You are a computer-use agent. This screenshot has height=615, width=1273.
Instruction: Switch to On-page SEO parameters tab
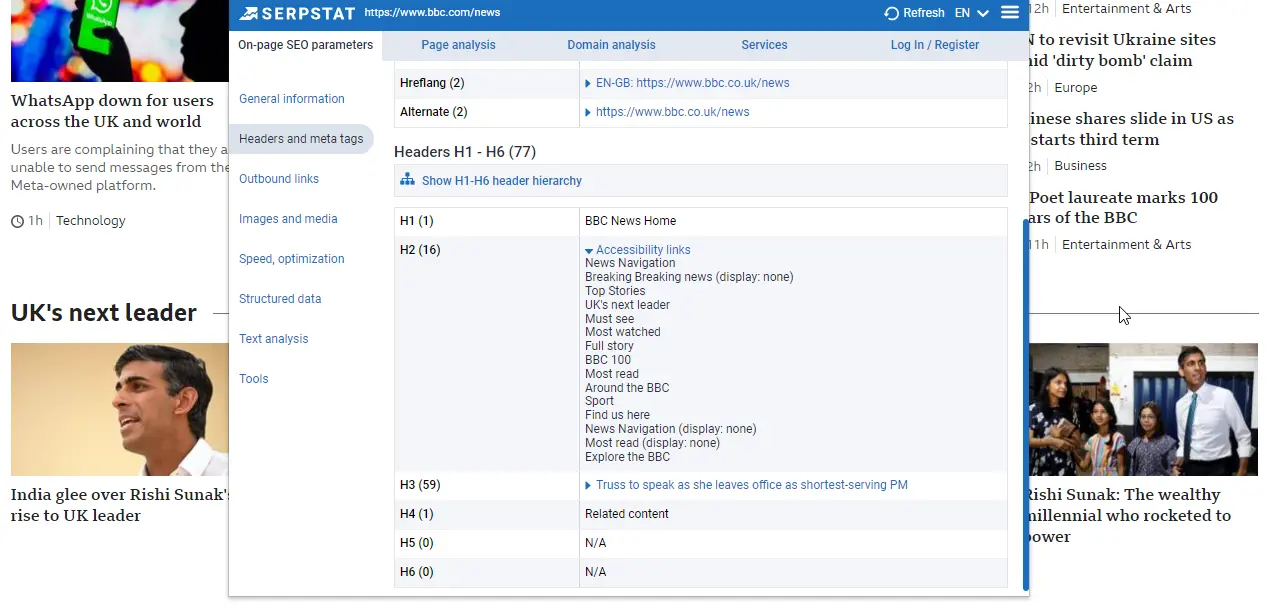(x=305, y=45)
